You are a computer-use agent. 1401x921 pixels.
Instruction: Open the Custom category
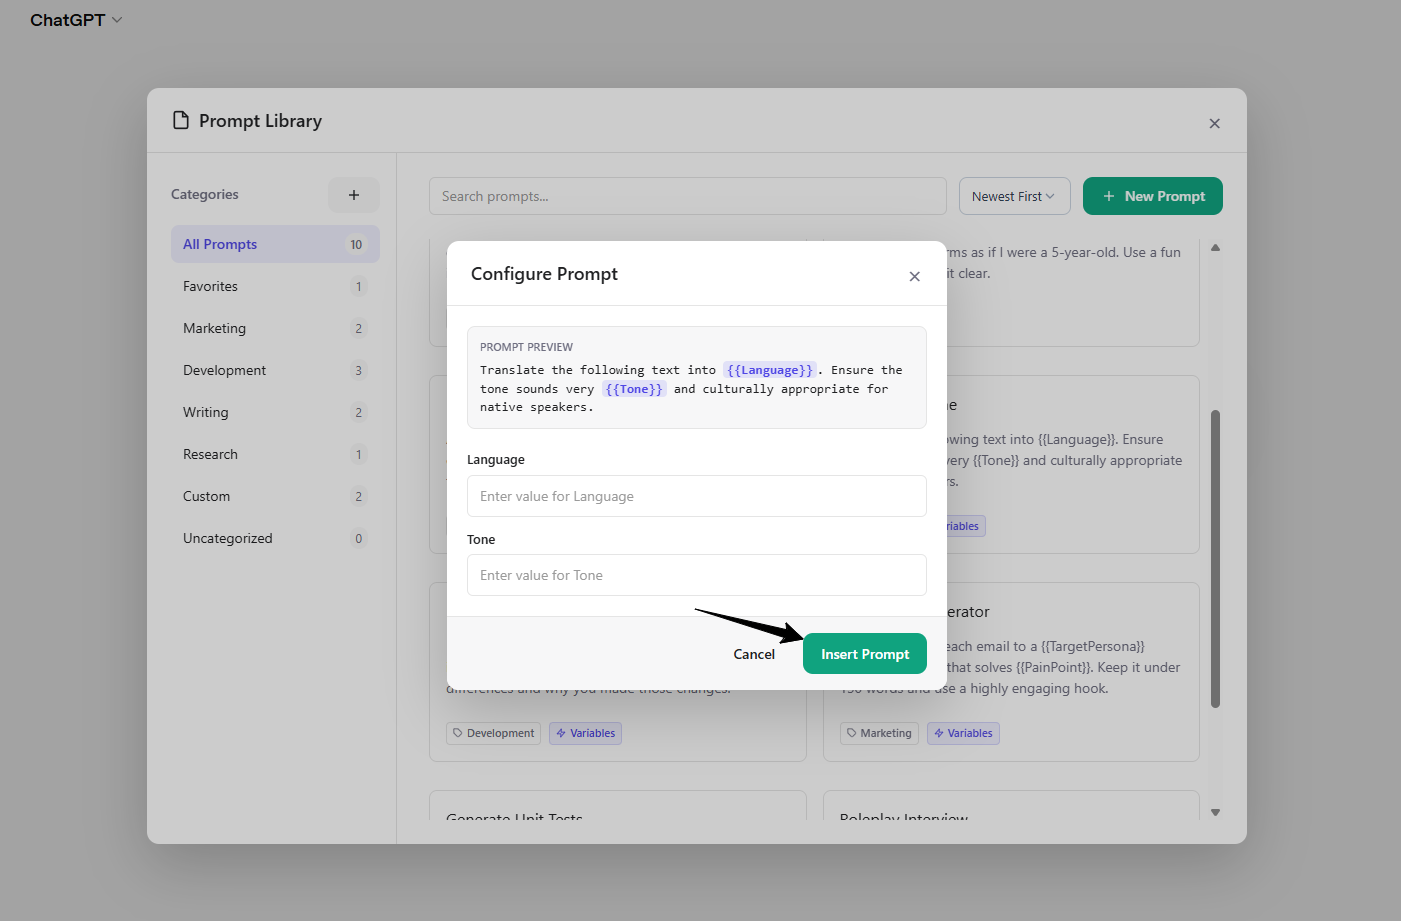pos(275,496)
